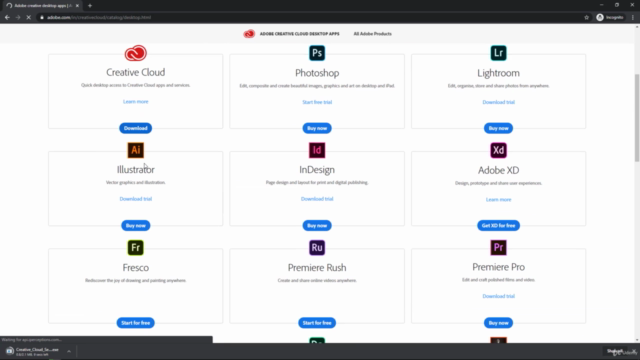Click the Premiere Rush heading text
Image resolution: width=640 pixels, height=360 pixels.
pos(317,268)
